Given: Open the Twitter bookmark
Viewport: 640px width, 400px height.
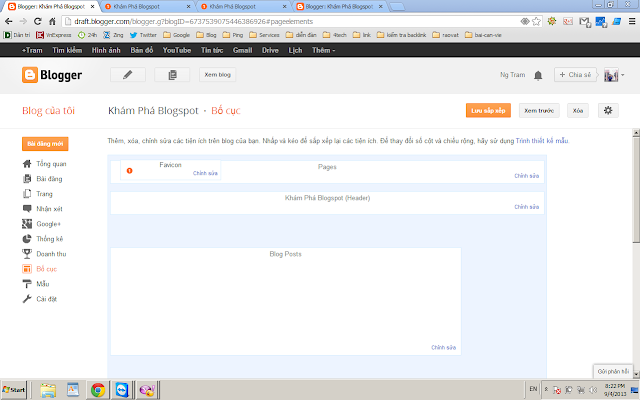Looking at the screenshot, I should point(143,35).
